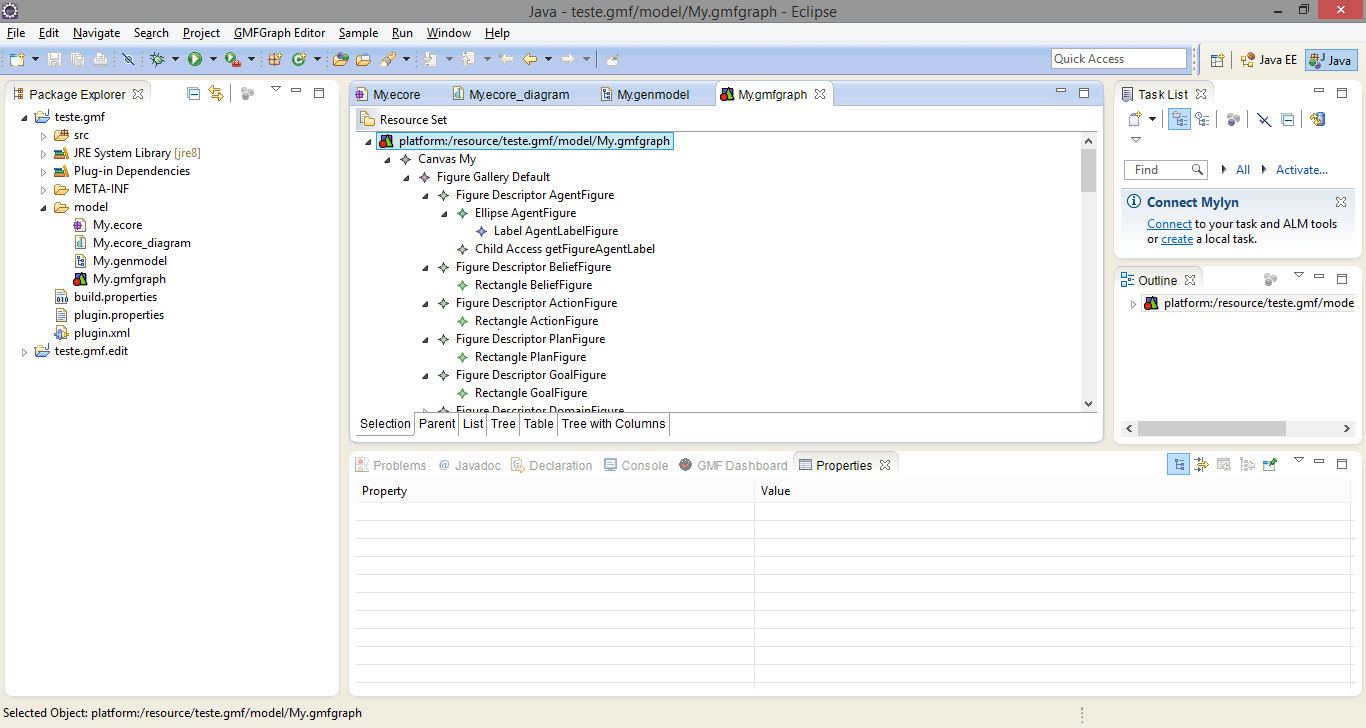This screenshot has width=1366, height=728.
Task: Toggle Focus on Active Task in Outline
Action: (x=1271, y=280)
